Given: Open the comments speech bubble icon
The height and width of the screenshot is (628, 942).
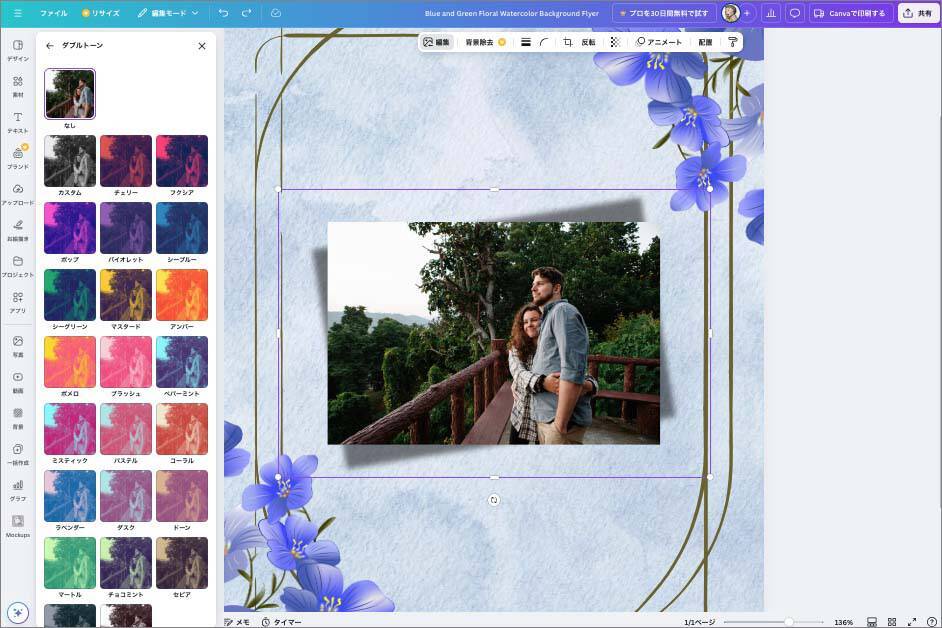Looking at the screenshot, I should pos(795,13).
